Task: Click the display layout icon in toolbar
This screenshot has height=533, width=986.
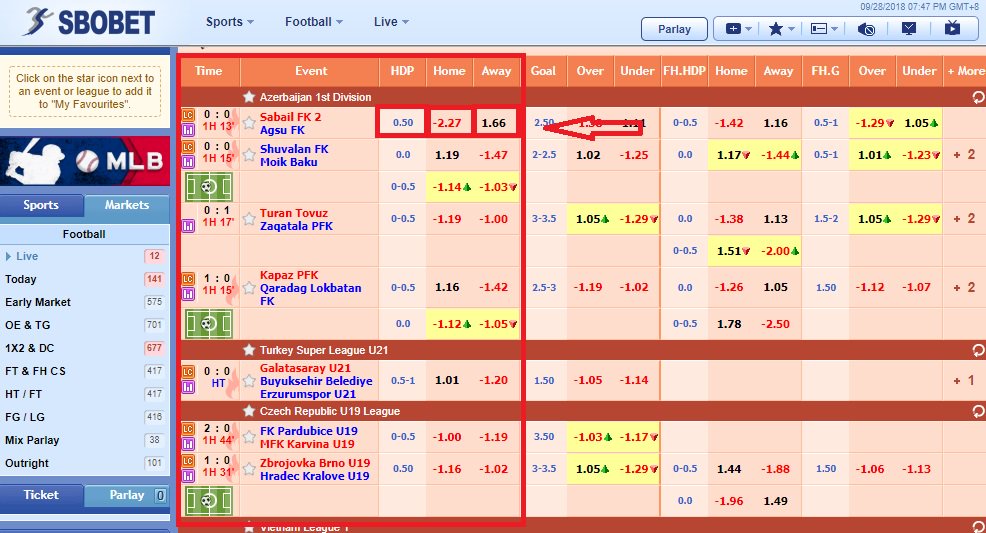Action: pyautogui.click(x=818, y=29)
